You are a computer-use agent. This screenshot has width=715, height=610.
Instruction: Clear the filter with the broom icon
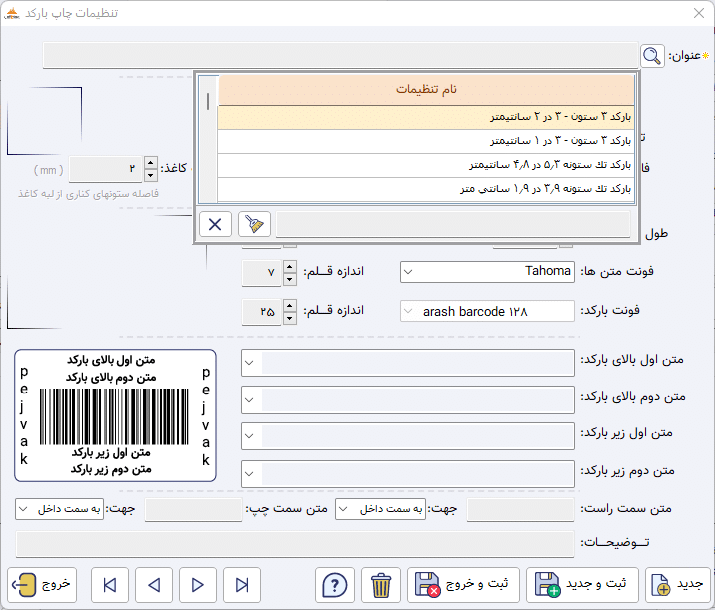tap(254, 224)
